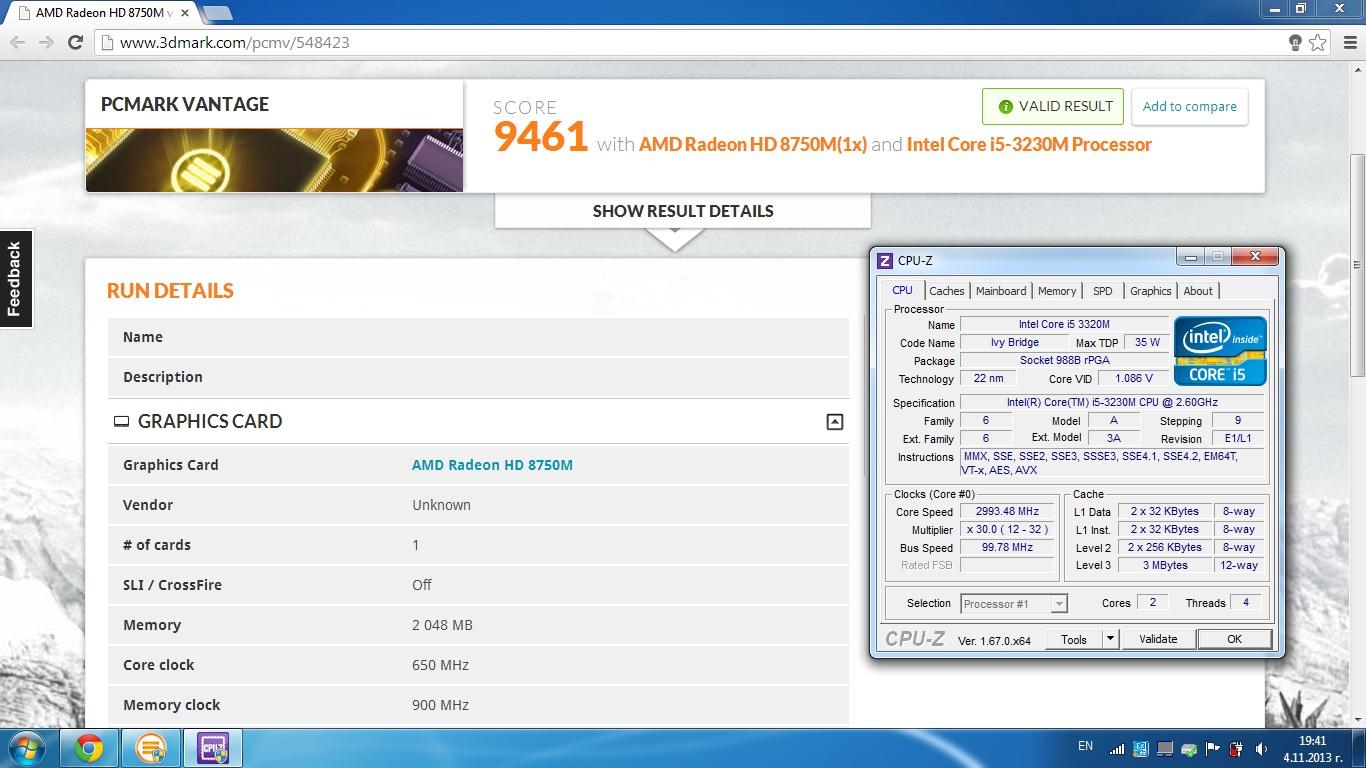Click the Intel Core i5 badge in CPU-Z
This screenshot has width=1366, height=768.
[1220, 350]
